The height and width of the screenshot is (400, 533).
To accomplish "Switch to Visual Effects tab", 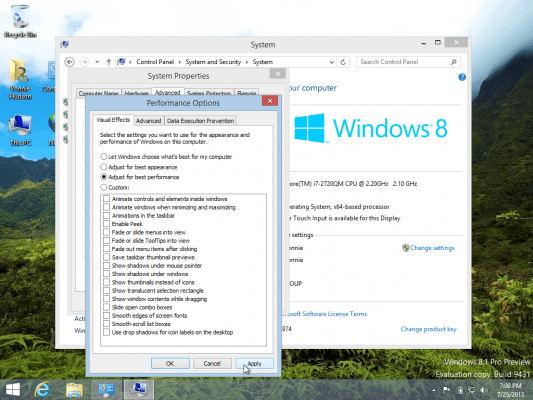I will [x=113, y=120].
